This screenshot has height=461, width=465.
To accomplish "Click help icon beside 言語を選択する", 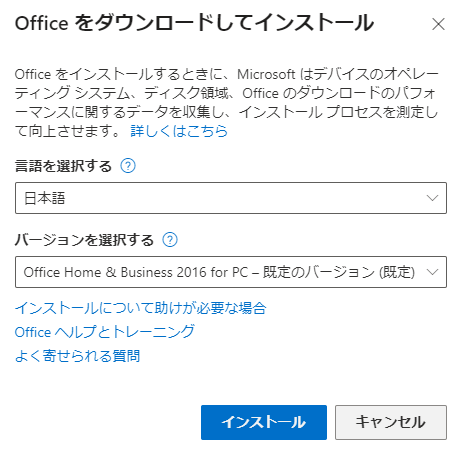I will click(128, 166).
